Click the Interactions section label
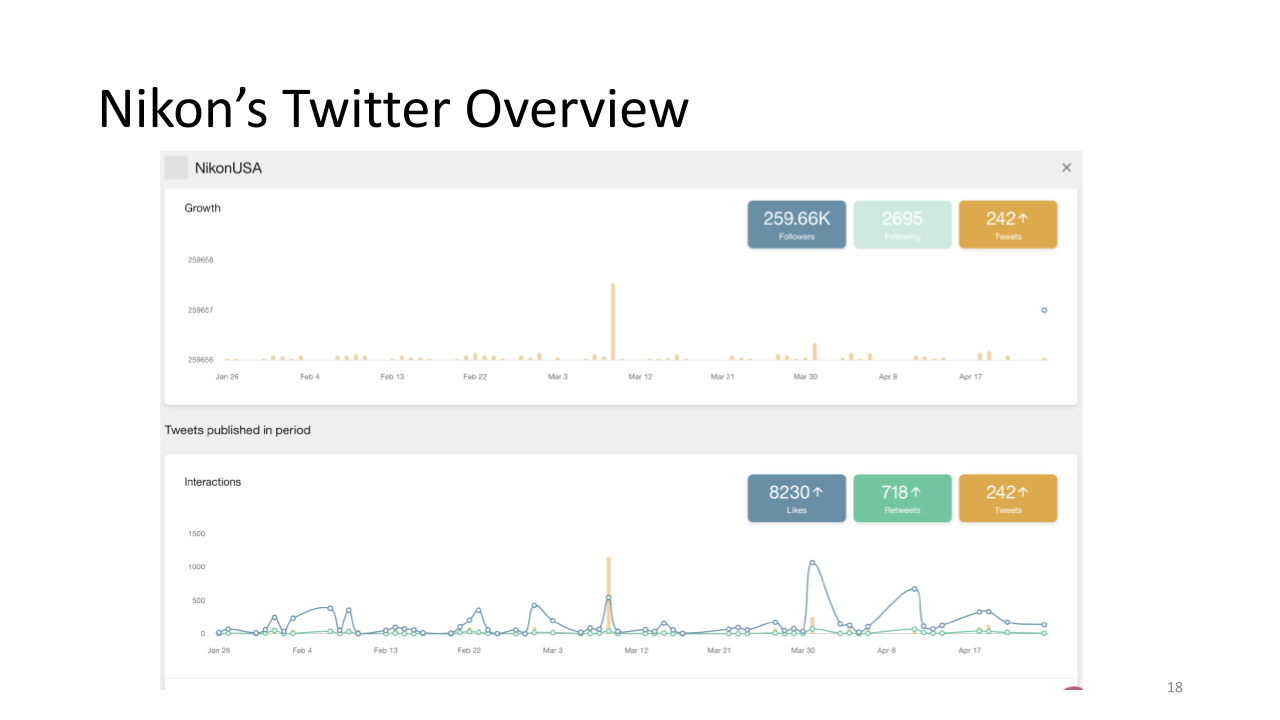 point(213,482)
